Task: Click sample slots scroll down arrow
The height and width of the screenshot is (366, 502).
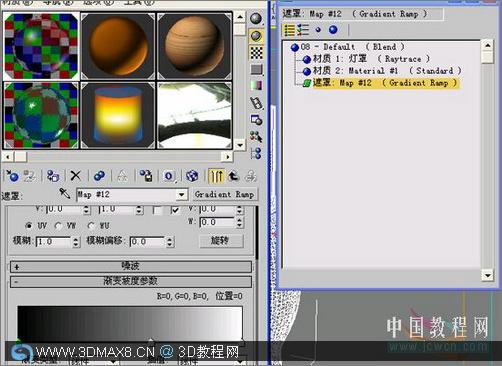Action: 240,145
